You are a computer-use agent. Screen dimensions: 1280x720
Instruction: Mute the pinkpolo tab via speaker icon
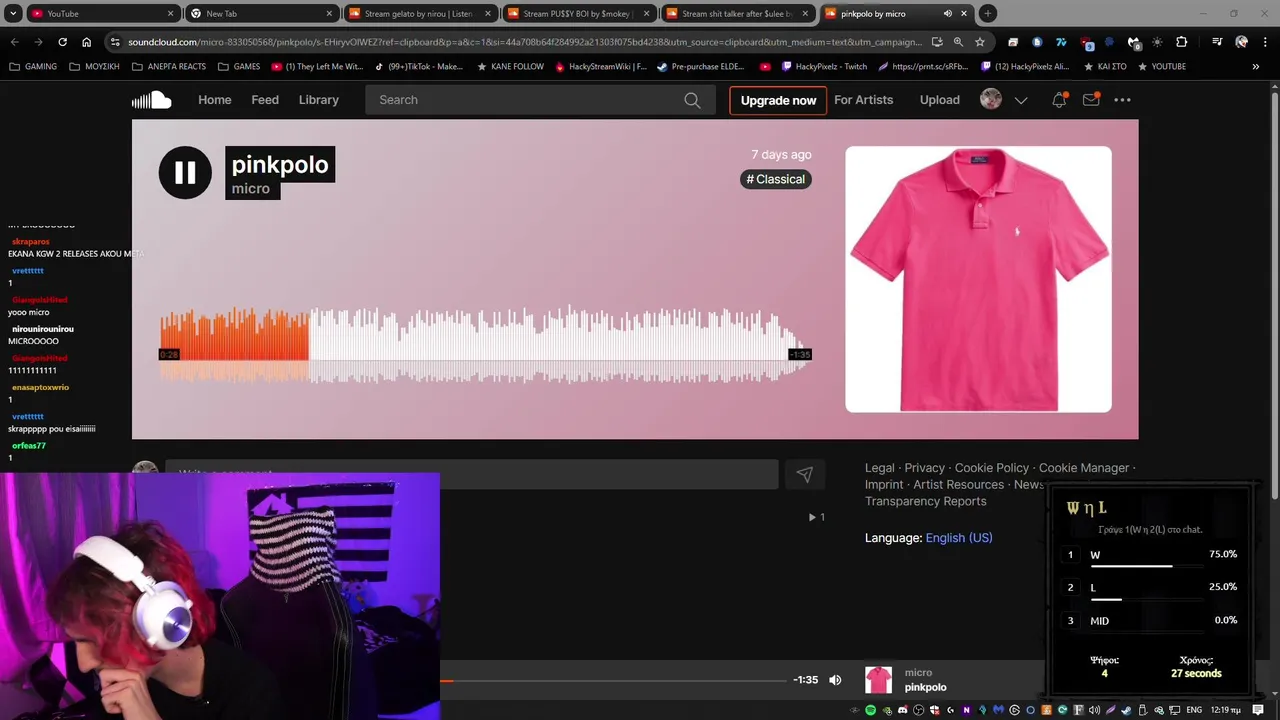[947, 14]
